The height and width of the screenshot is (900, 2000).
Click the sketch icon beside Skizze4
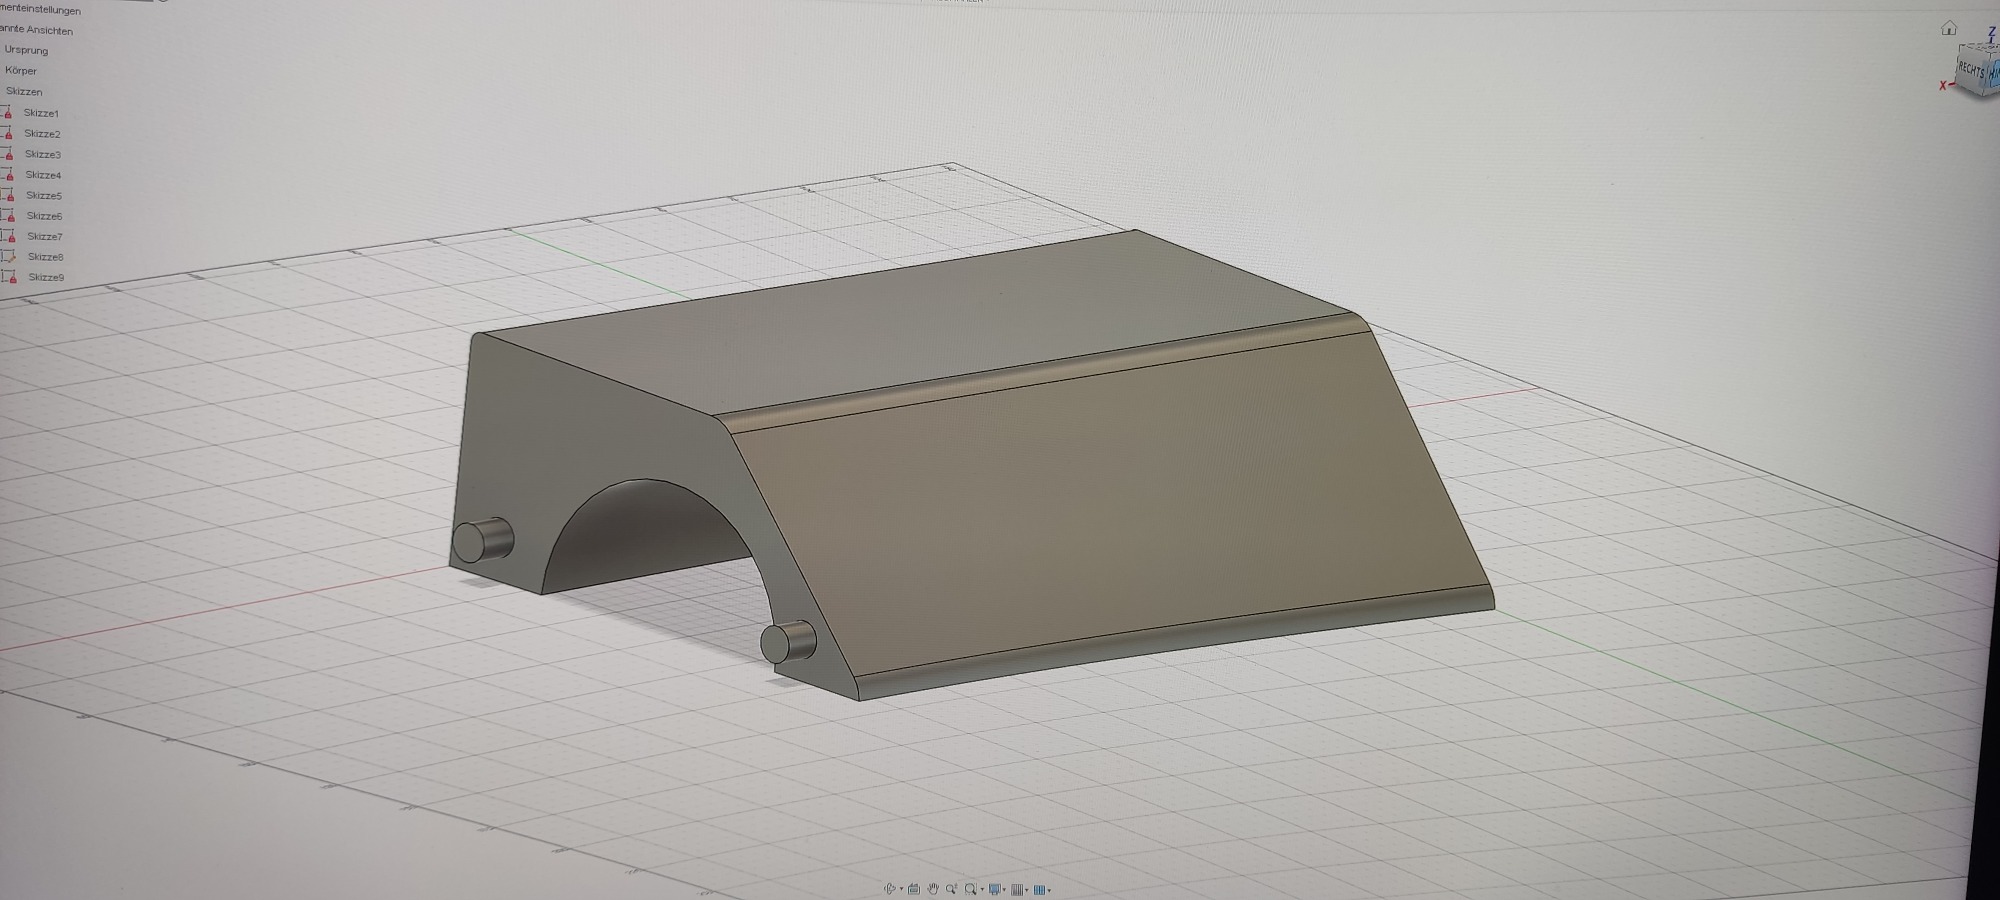click(7, 174)
